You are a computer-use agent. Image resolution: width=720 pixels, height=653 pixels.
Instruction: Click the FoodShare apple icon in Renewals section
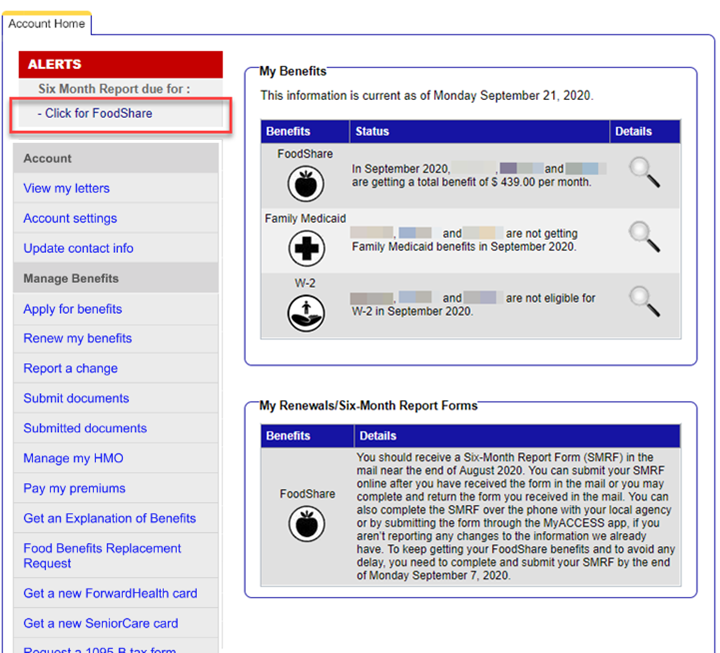click(x=306, y=523)
